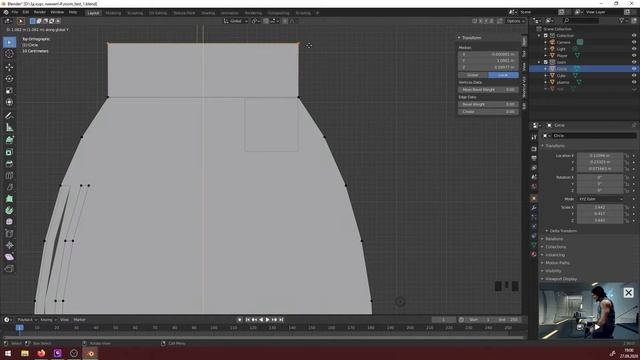
Task: Select the Cursor tool
Action: click(x=9, y=54)
